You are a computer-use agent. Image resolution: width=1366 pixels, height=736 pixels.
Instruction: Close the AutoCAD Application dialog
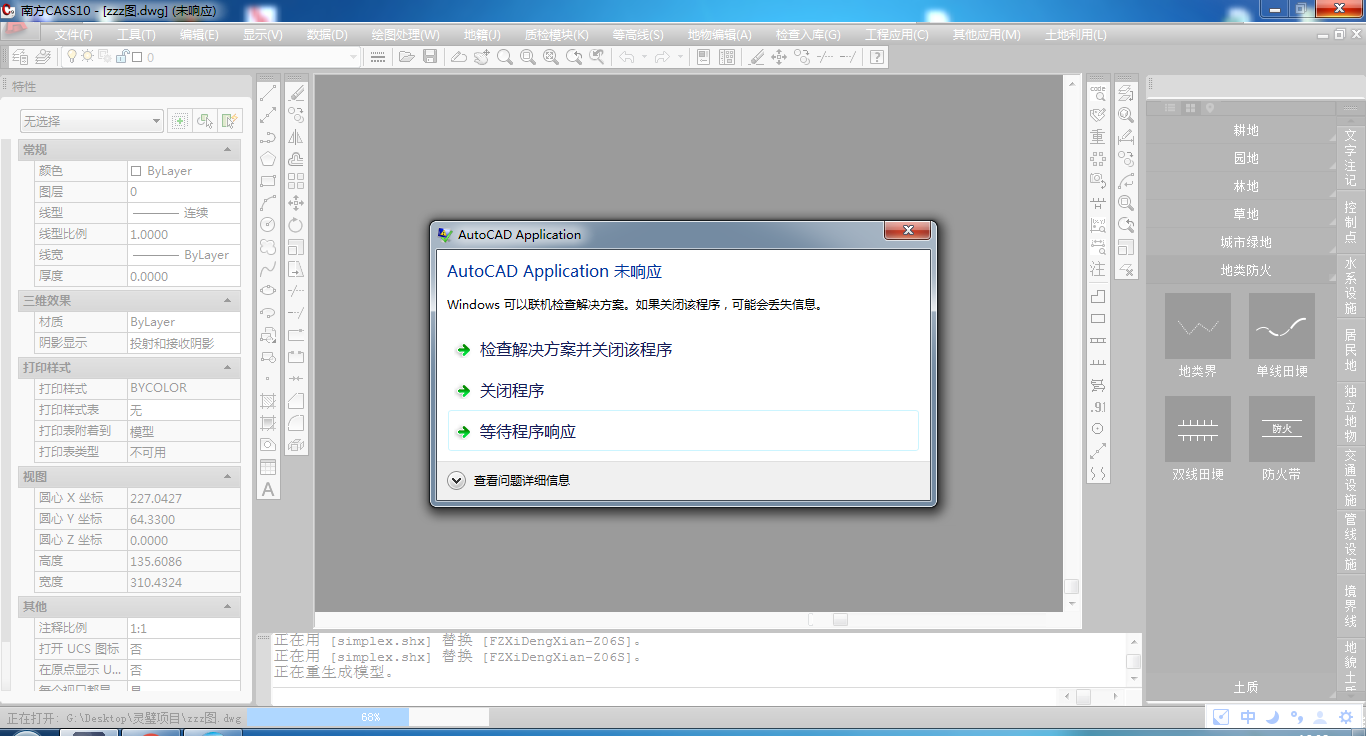point(908,232)
